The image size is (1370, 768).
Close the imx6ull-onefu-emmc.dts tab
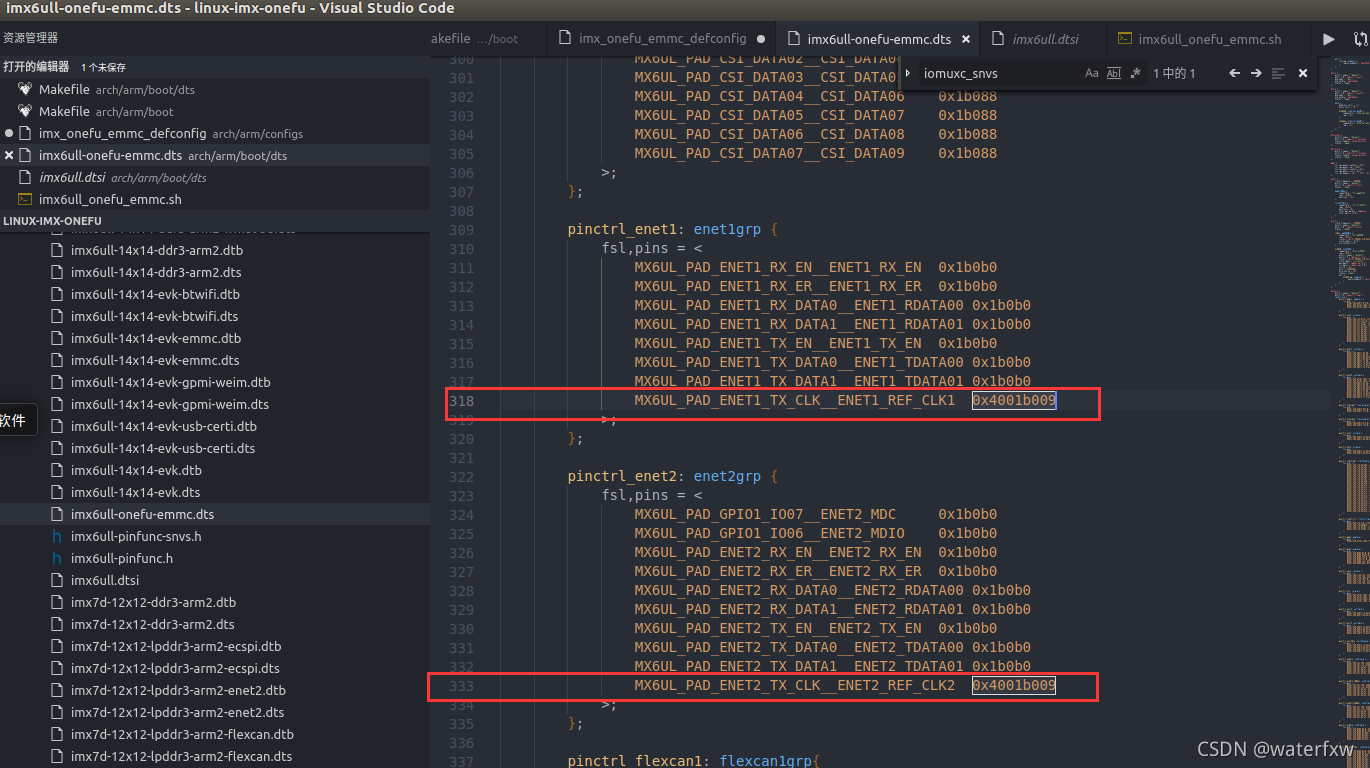pyautogui.click(x=965, y=39)
